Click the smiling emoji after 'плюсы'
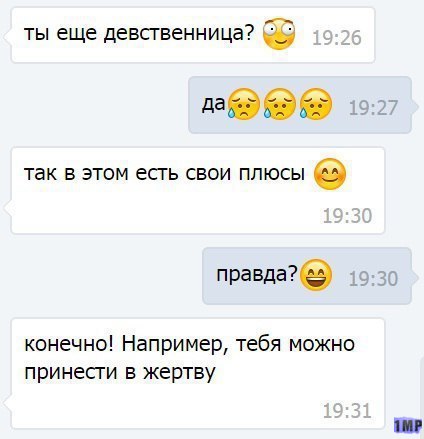This screenshot has height=439, width=424. (x=330, y=174)
